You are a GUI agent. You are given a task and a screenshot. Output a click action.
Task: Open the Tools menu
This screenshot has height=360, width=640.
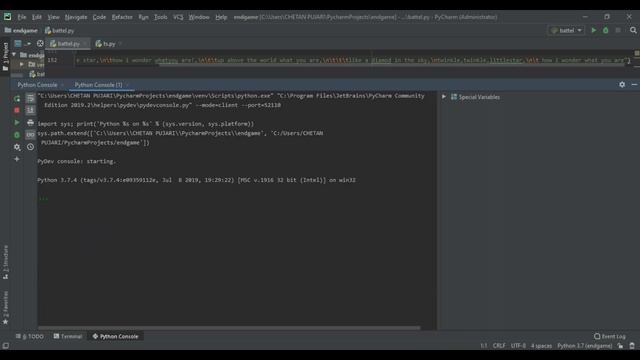(160, 17)
